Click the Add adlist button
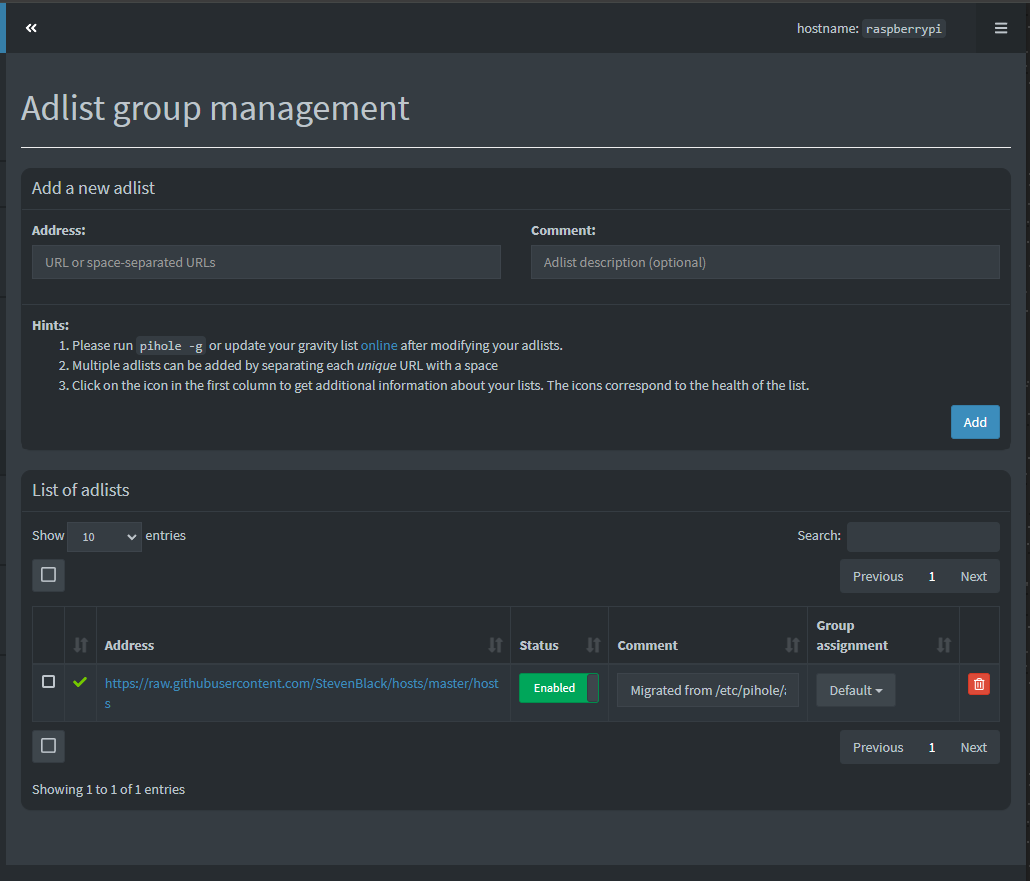 coord(975,422)
